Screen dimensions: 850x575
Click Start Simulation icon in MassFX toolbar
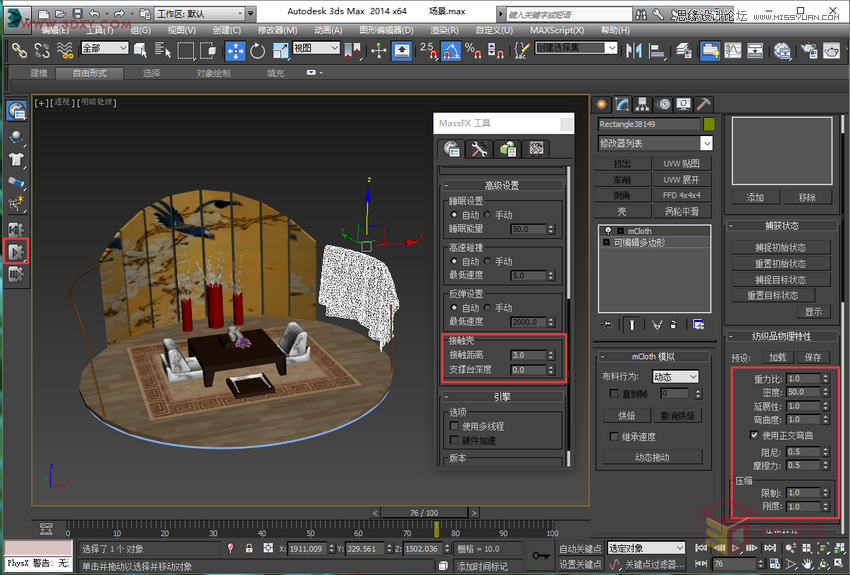coord(16,251)
